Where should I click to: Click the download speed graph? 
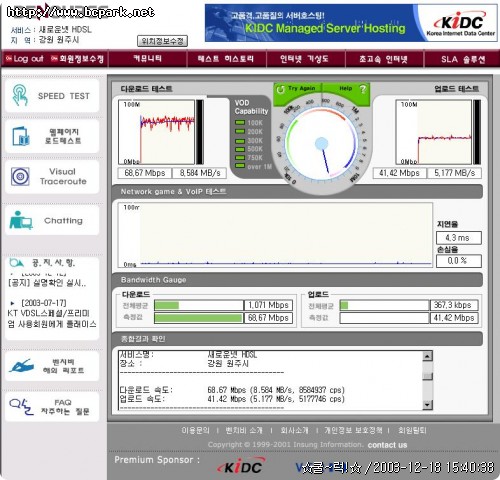(x=156, y=132)
